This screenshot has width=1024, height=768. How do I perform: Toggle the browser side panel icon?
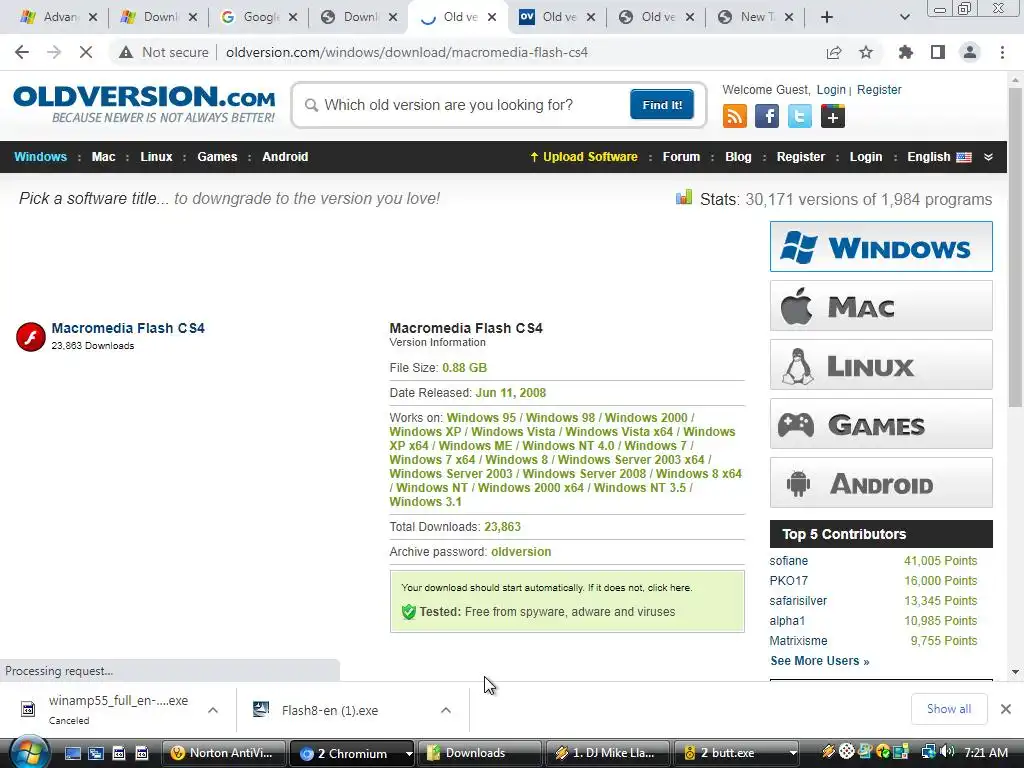click(x=938, y=52)
